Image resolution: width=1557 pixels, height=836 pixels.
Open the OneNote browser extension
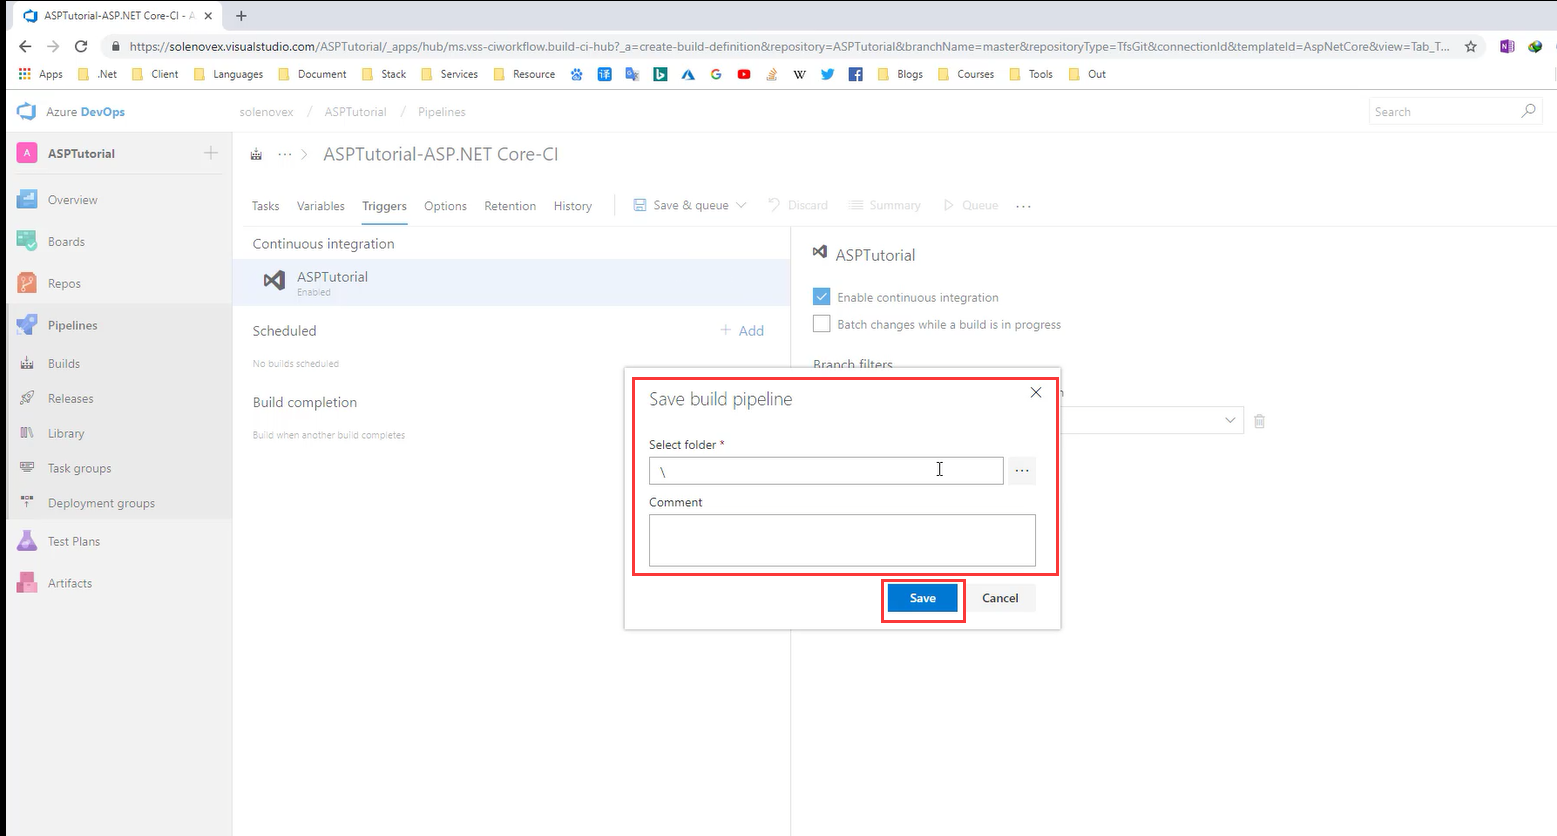click(1507, 46)
